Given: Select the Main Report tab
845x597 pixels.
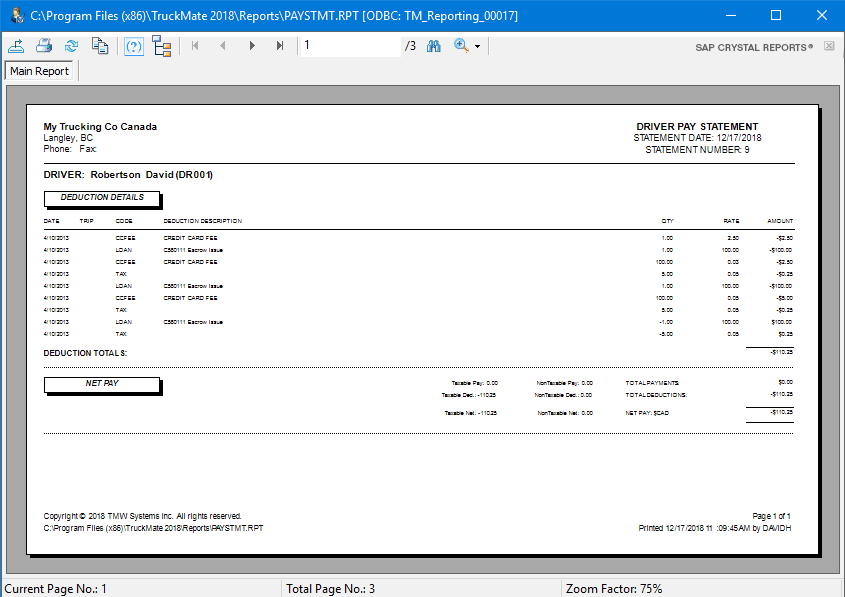Looking at the screenshot, I should coord(40,71).
